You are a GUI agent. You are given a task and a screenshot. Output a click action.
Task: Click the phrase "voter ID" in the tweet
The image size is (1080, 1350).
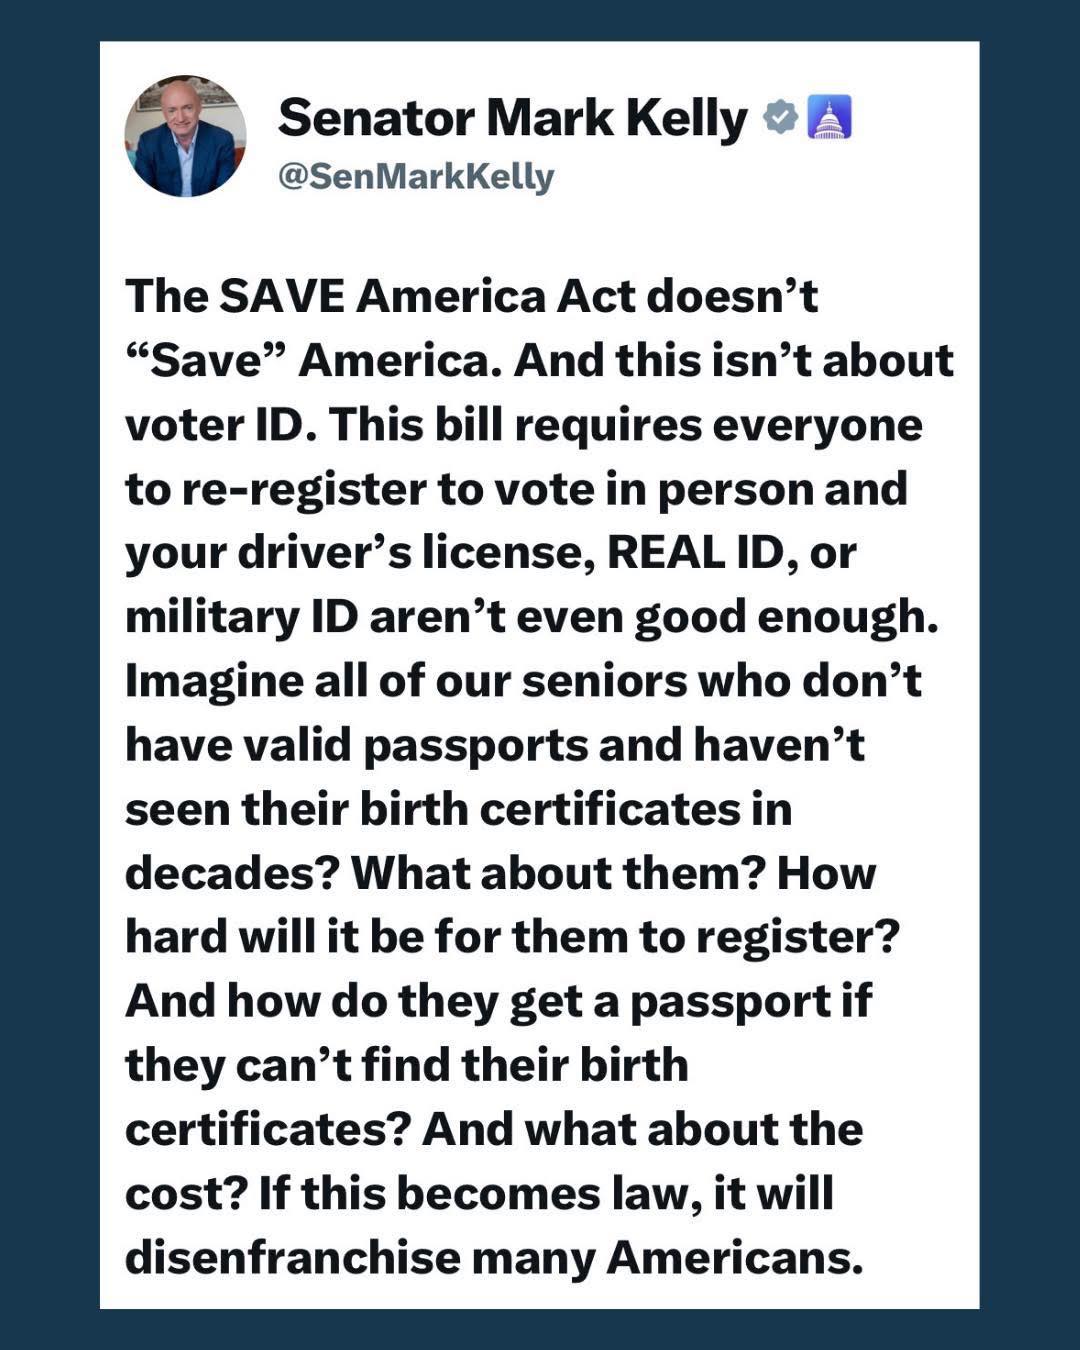(213, 425)
